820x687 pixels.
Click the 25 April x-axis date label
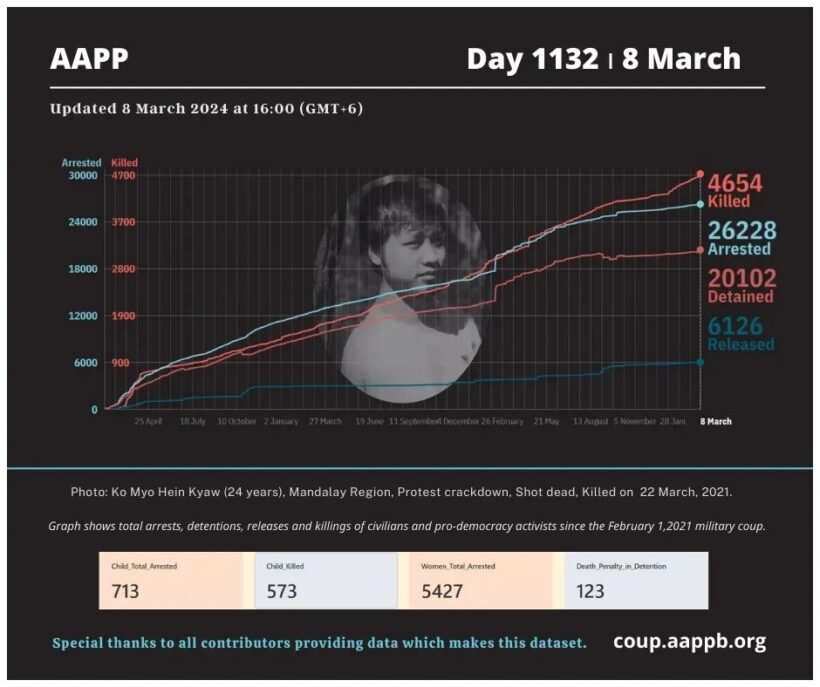point(148,422)
